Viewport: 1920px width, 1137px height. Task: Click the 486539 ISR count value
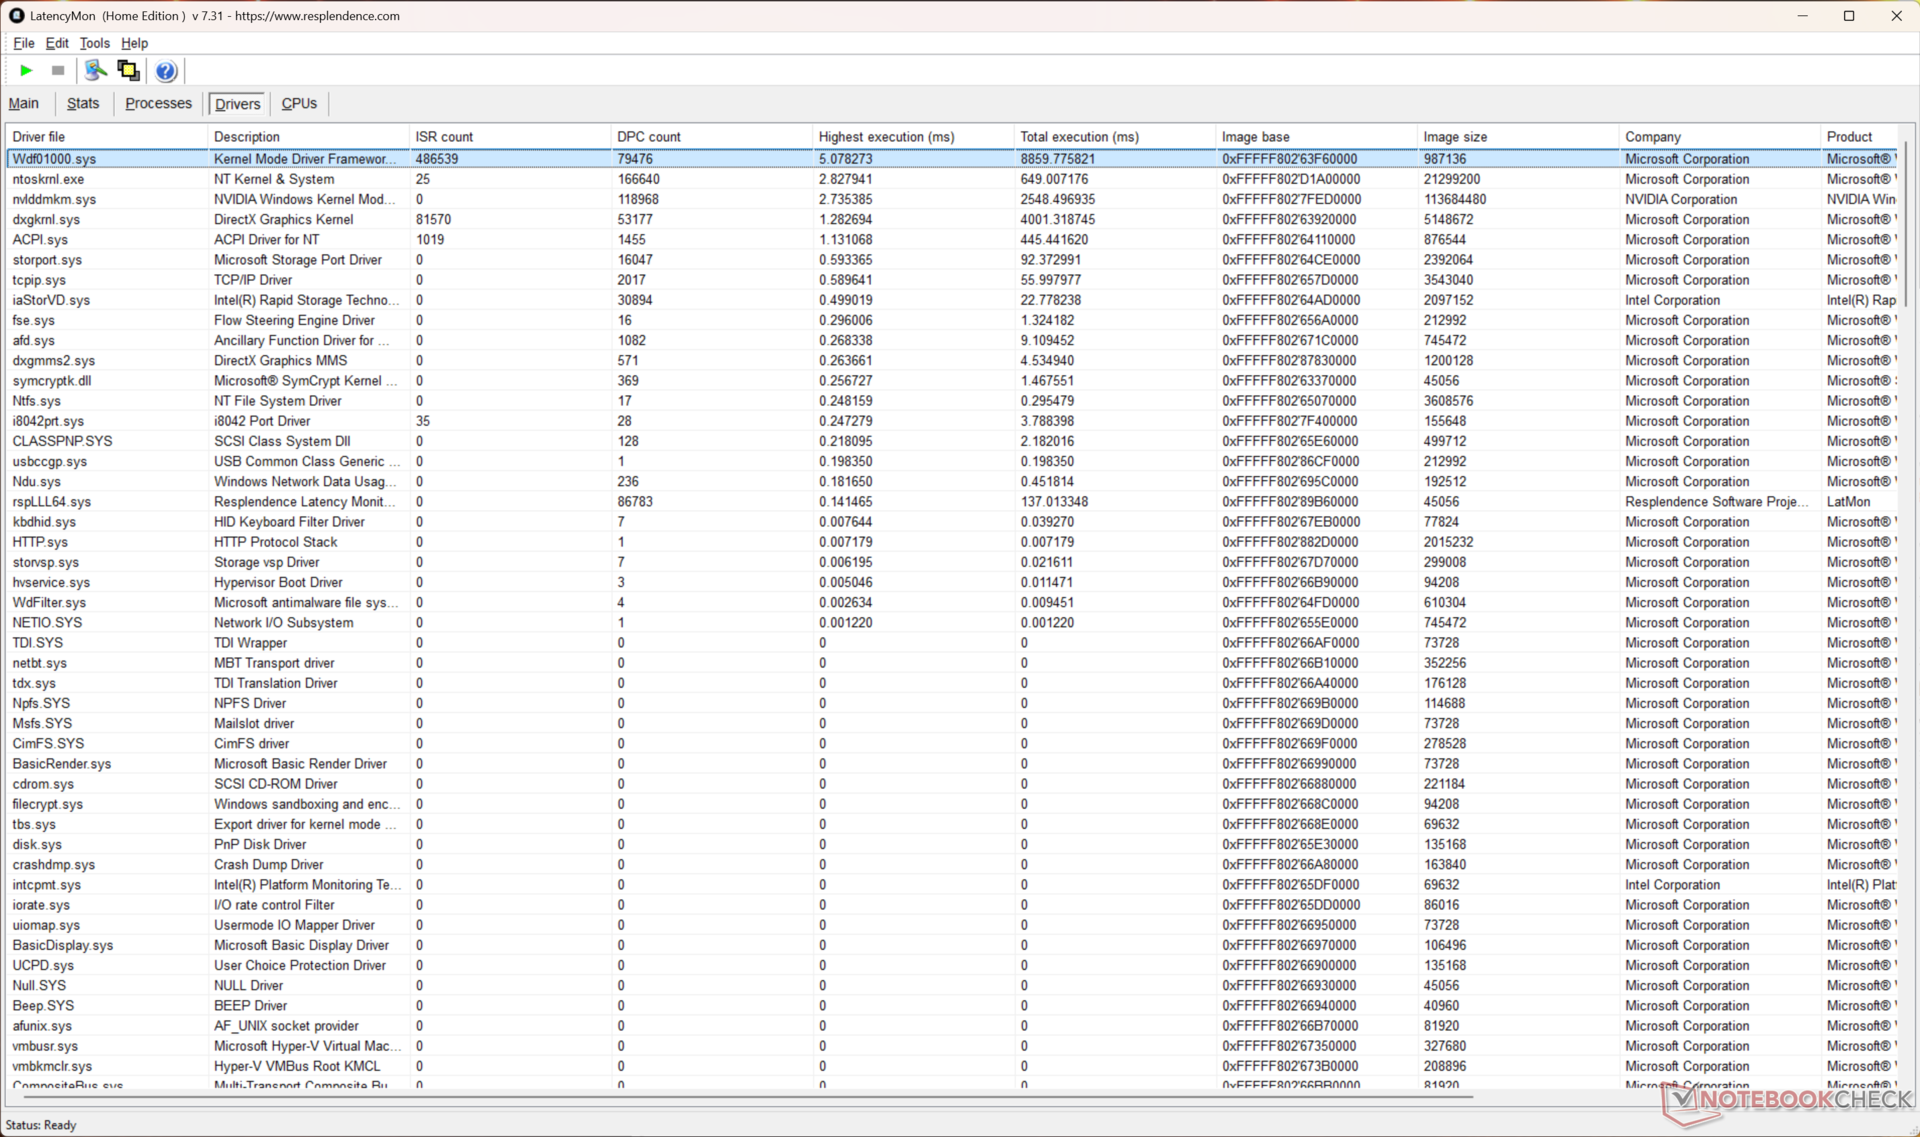(437, 159)
